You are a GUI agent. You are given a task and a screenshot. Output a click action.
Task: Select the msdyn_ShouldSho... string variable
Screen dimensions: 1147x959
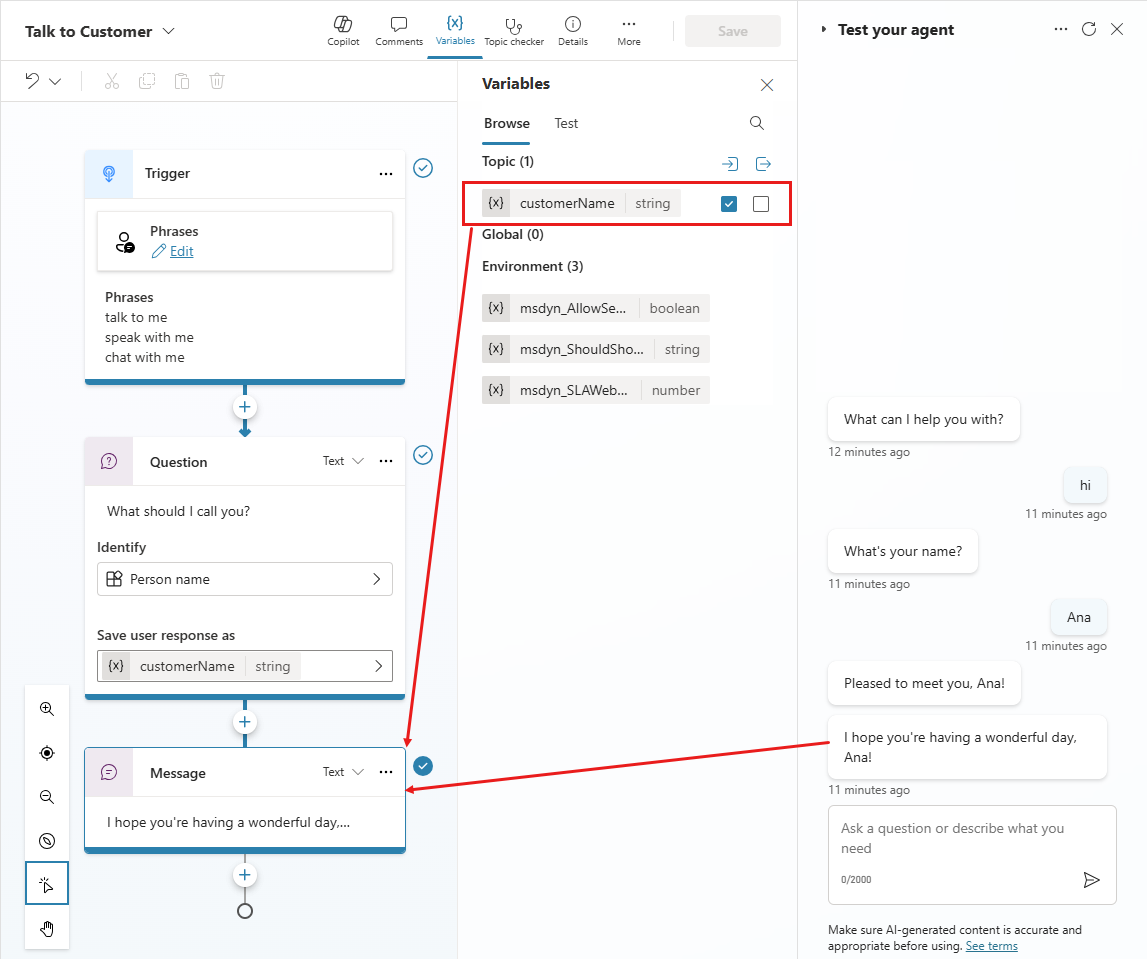[595, 349]
